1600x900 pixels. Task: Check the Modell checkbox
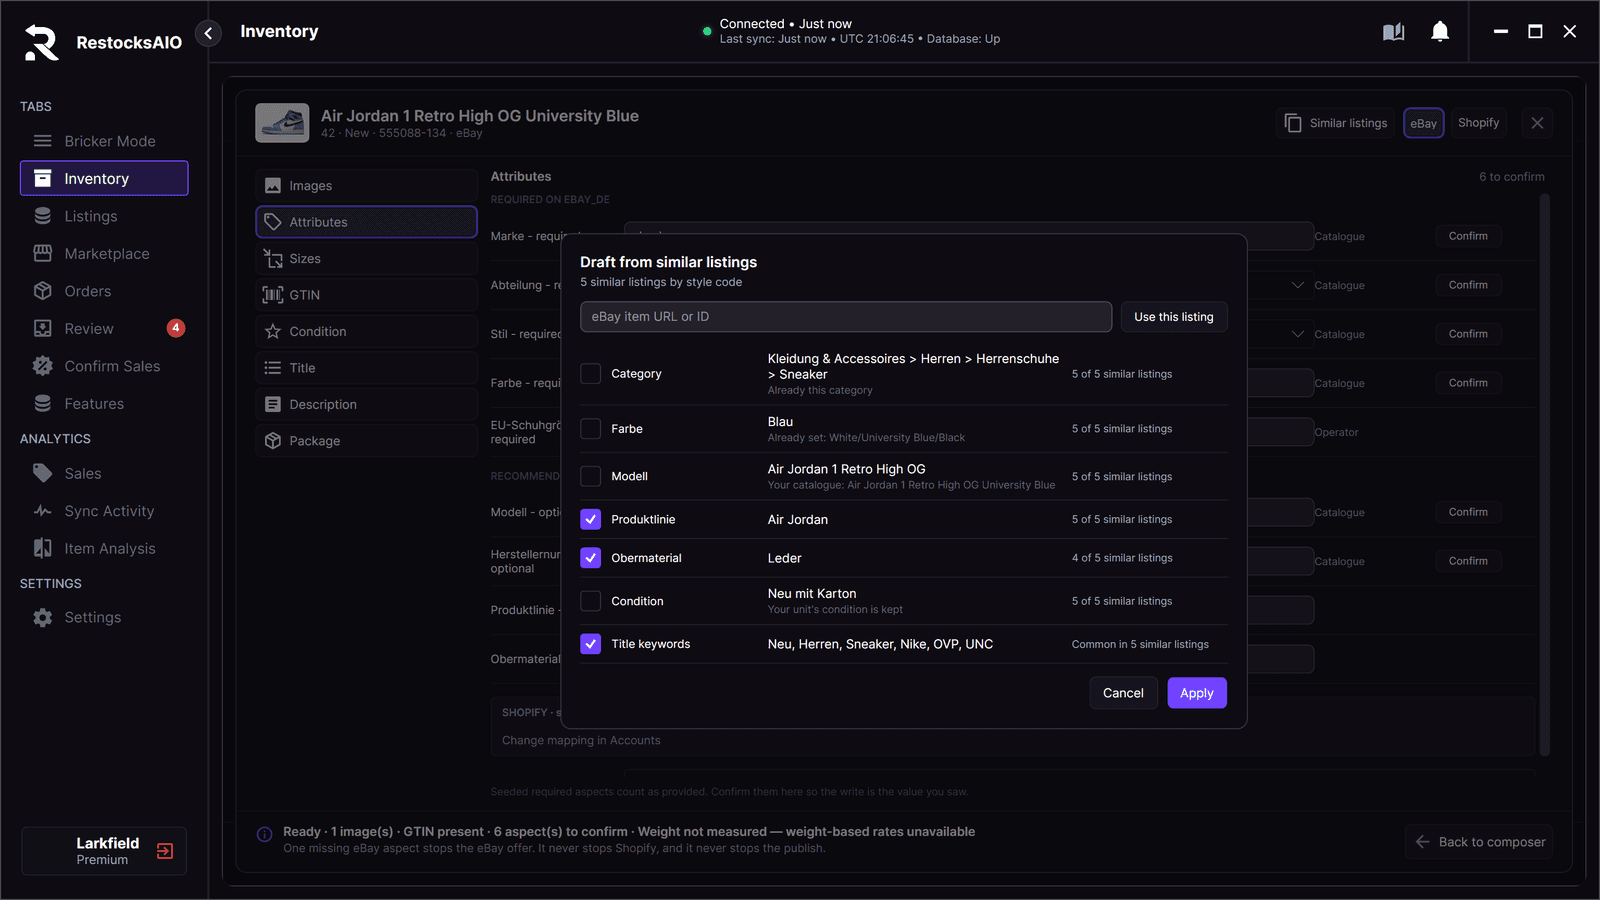pyautogui.click(x=591, y=476)
